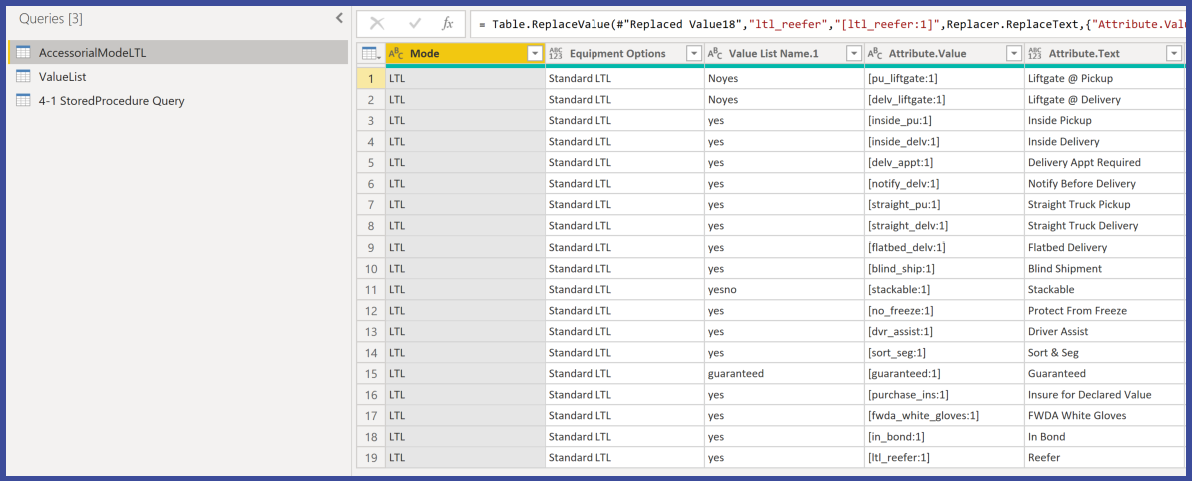Click the Attribute.Value data type icon
The image size is (1192, 482).
pyautogui.click(x=875, y=53)
